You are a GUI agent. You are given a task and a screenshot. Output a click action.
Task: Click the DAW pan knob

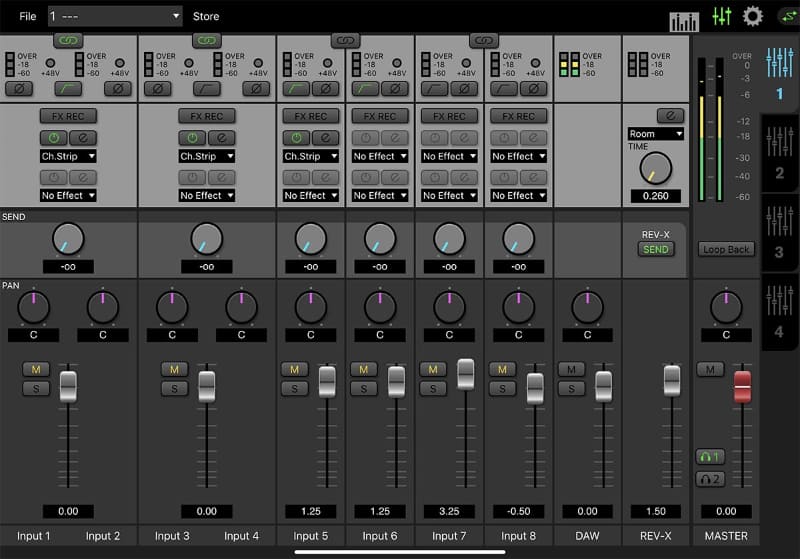pos(587,307)
